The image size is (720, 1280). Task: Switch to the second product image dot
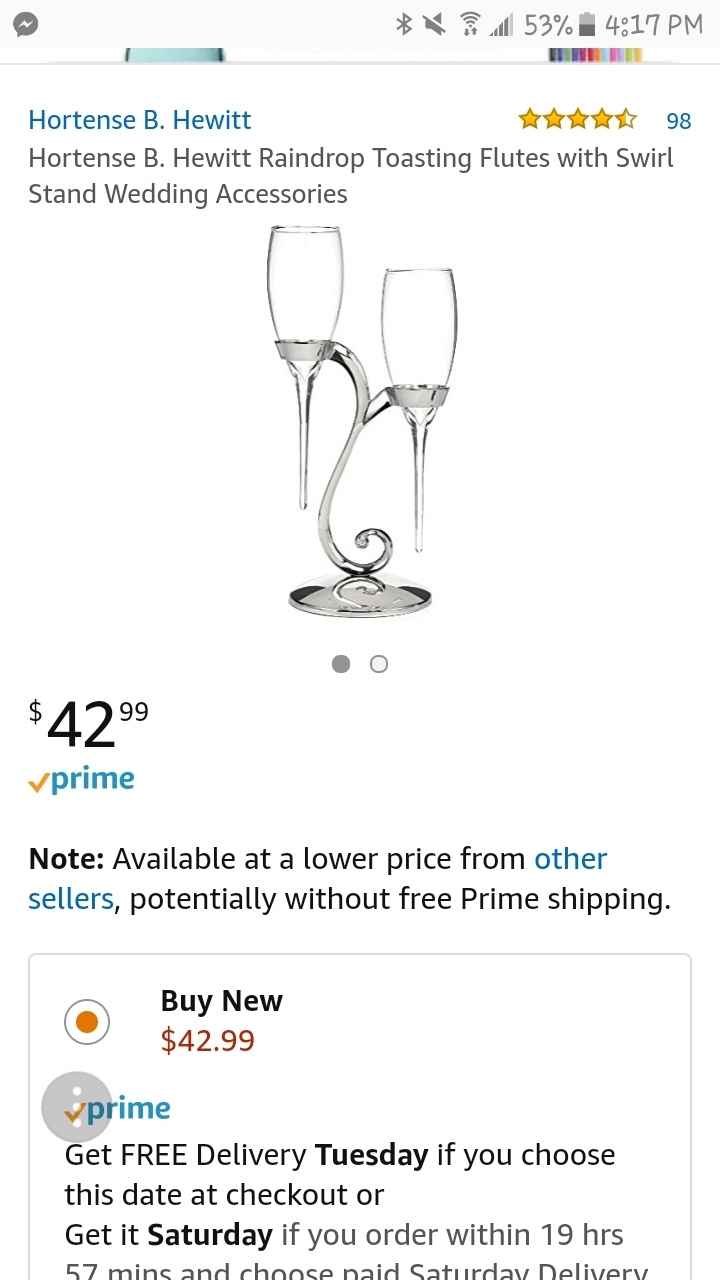(379, 664)
